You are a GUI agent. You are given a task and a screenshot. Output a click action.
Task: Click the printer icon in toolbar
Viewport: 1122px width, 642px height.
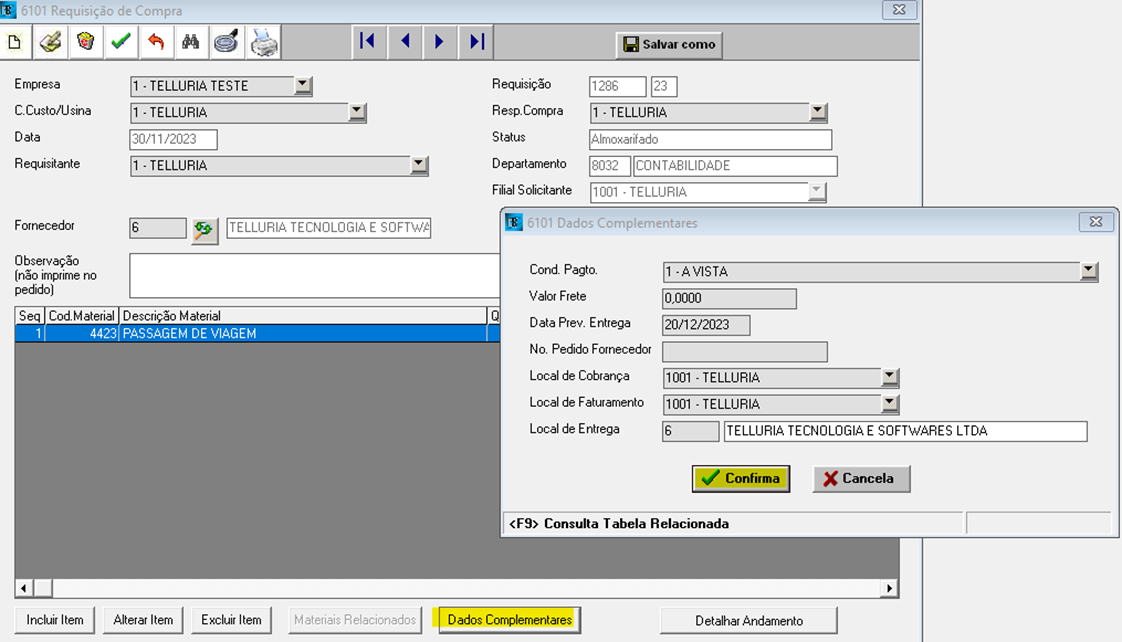[x=264, y=42]
